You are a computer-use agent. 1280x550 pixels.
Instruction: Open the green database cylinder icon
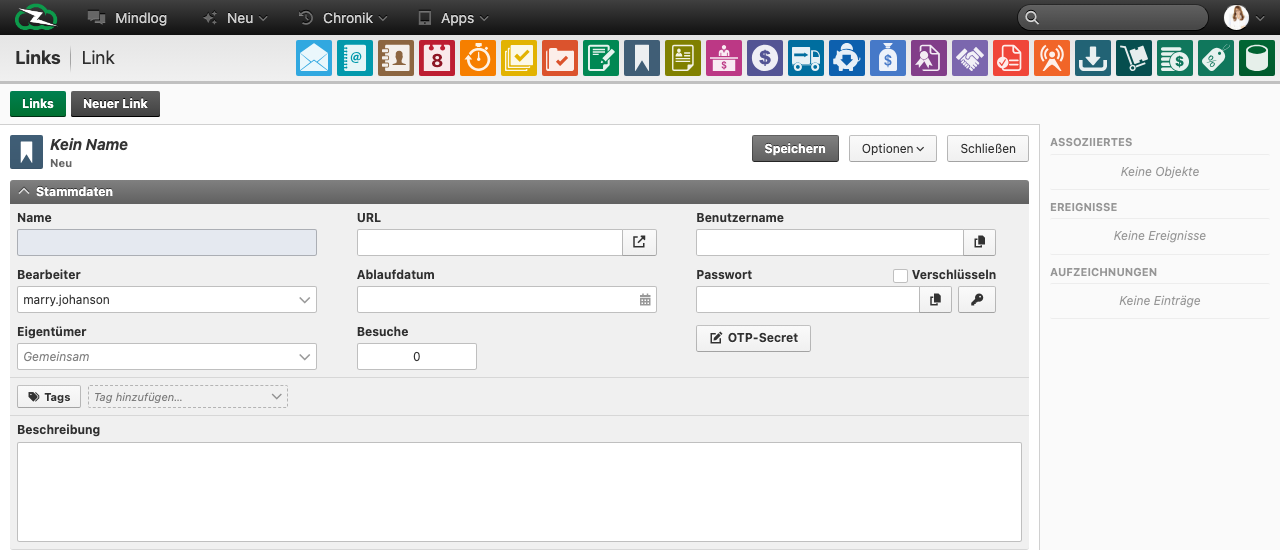1257,58
